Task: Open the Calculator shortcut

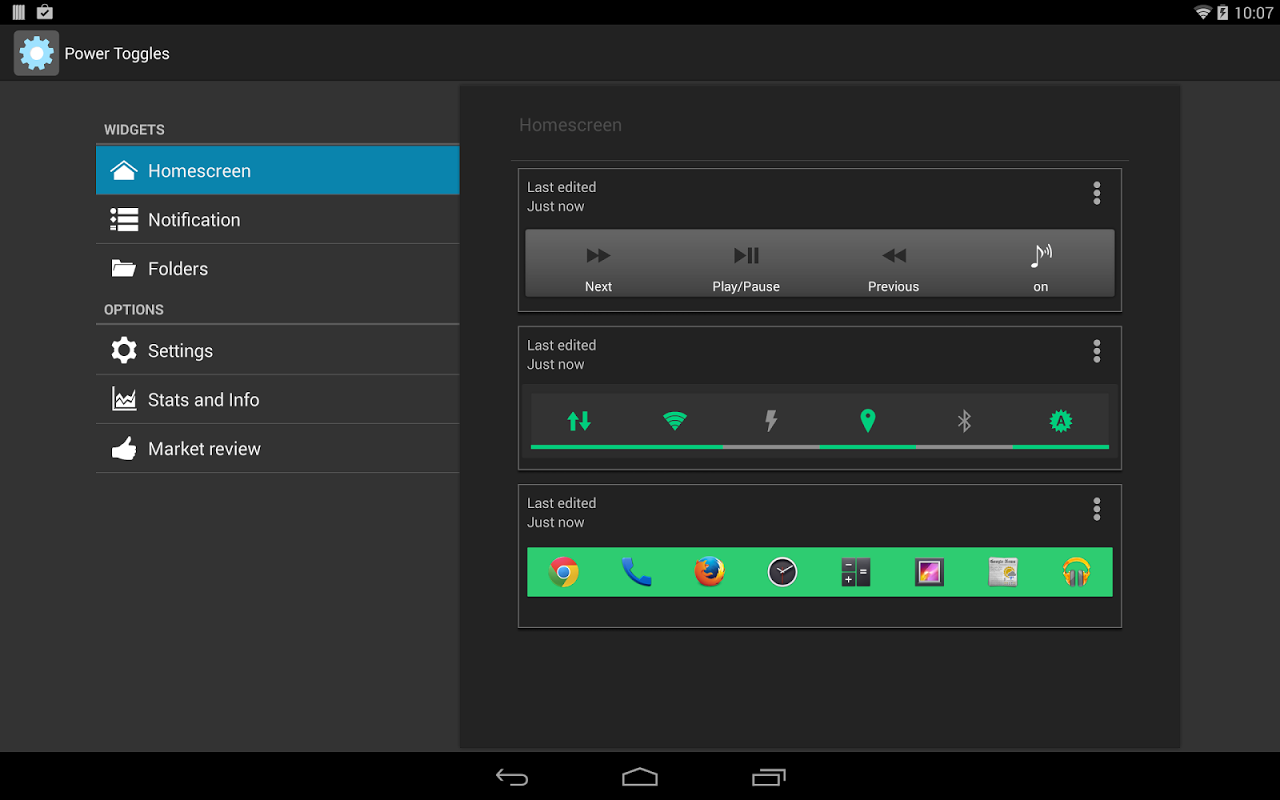Action: (x=855, y=572)
